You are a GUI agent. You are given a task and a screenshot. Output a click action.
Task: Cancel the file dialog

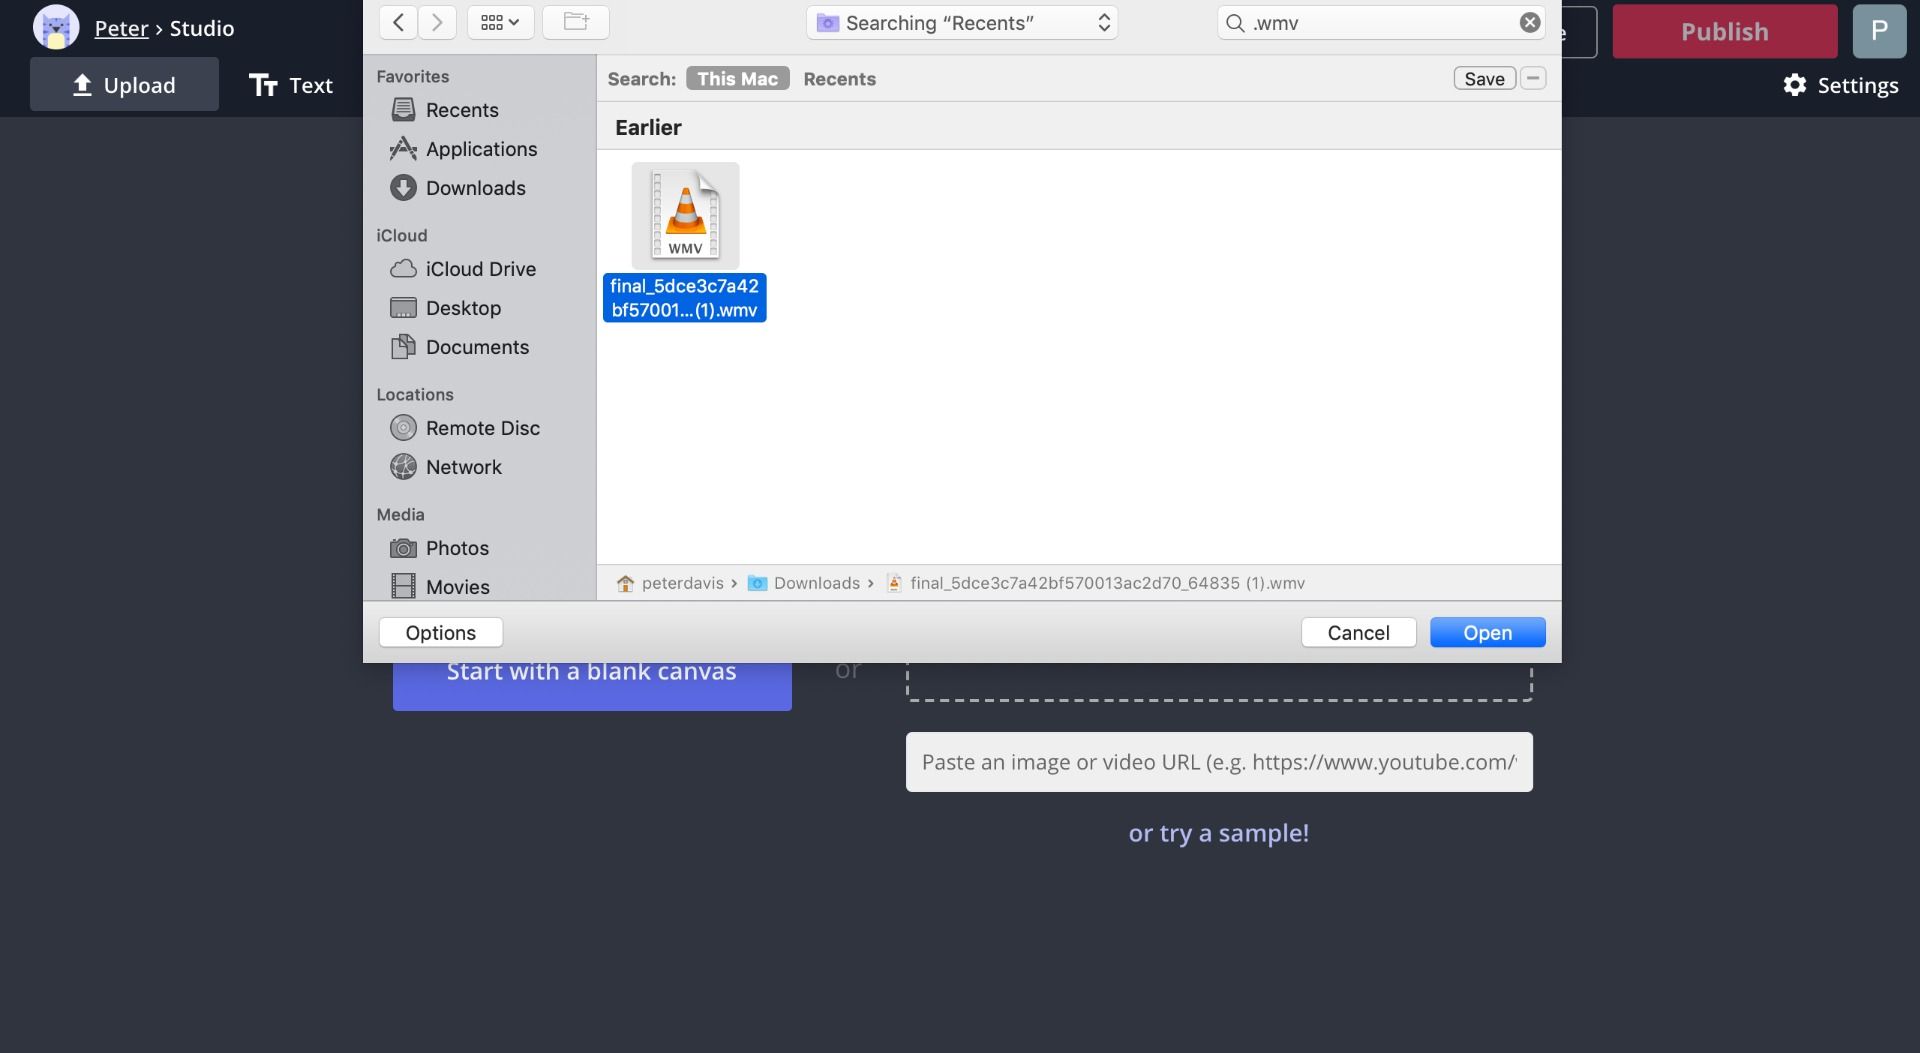pyautogui.click(x=1359, y=633)
